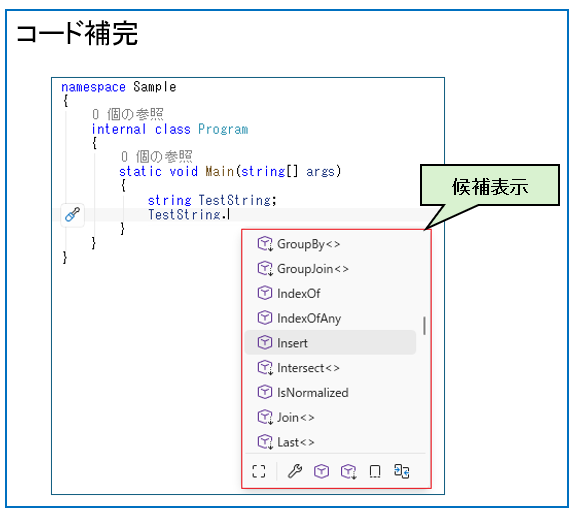The height and width of the screenshot is (512, 574).
Task: Click the screwdriver quick actions icon
Action: point(72,215)
